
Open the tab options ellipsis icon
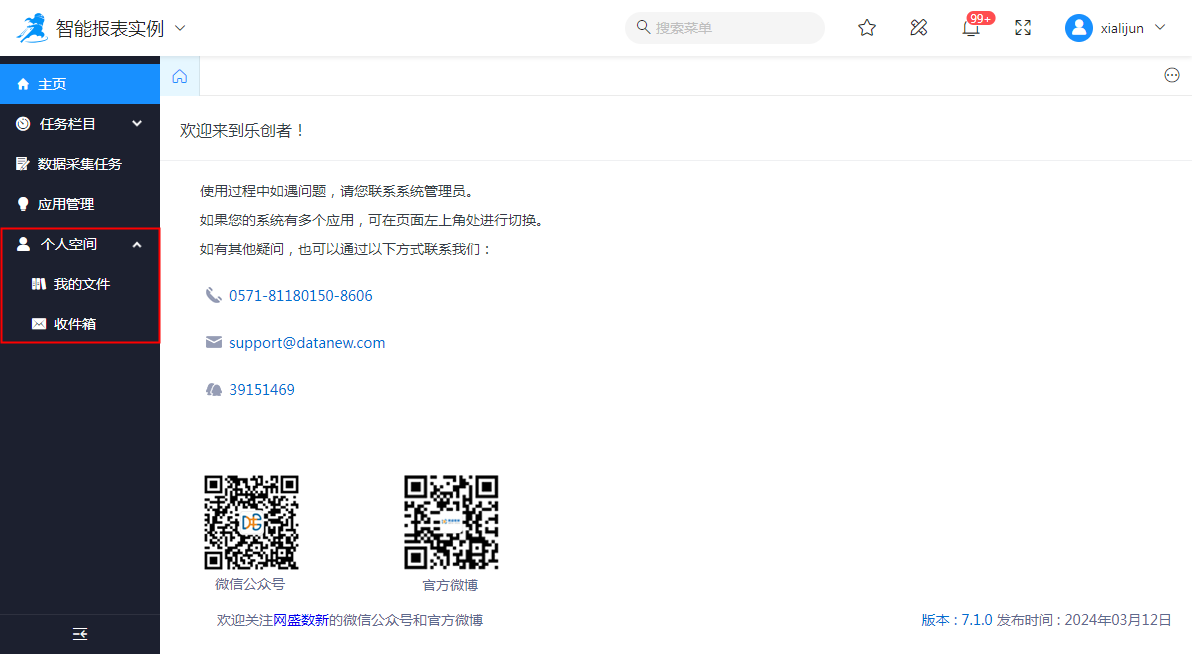(x=1172, y=76)
